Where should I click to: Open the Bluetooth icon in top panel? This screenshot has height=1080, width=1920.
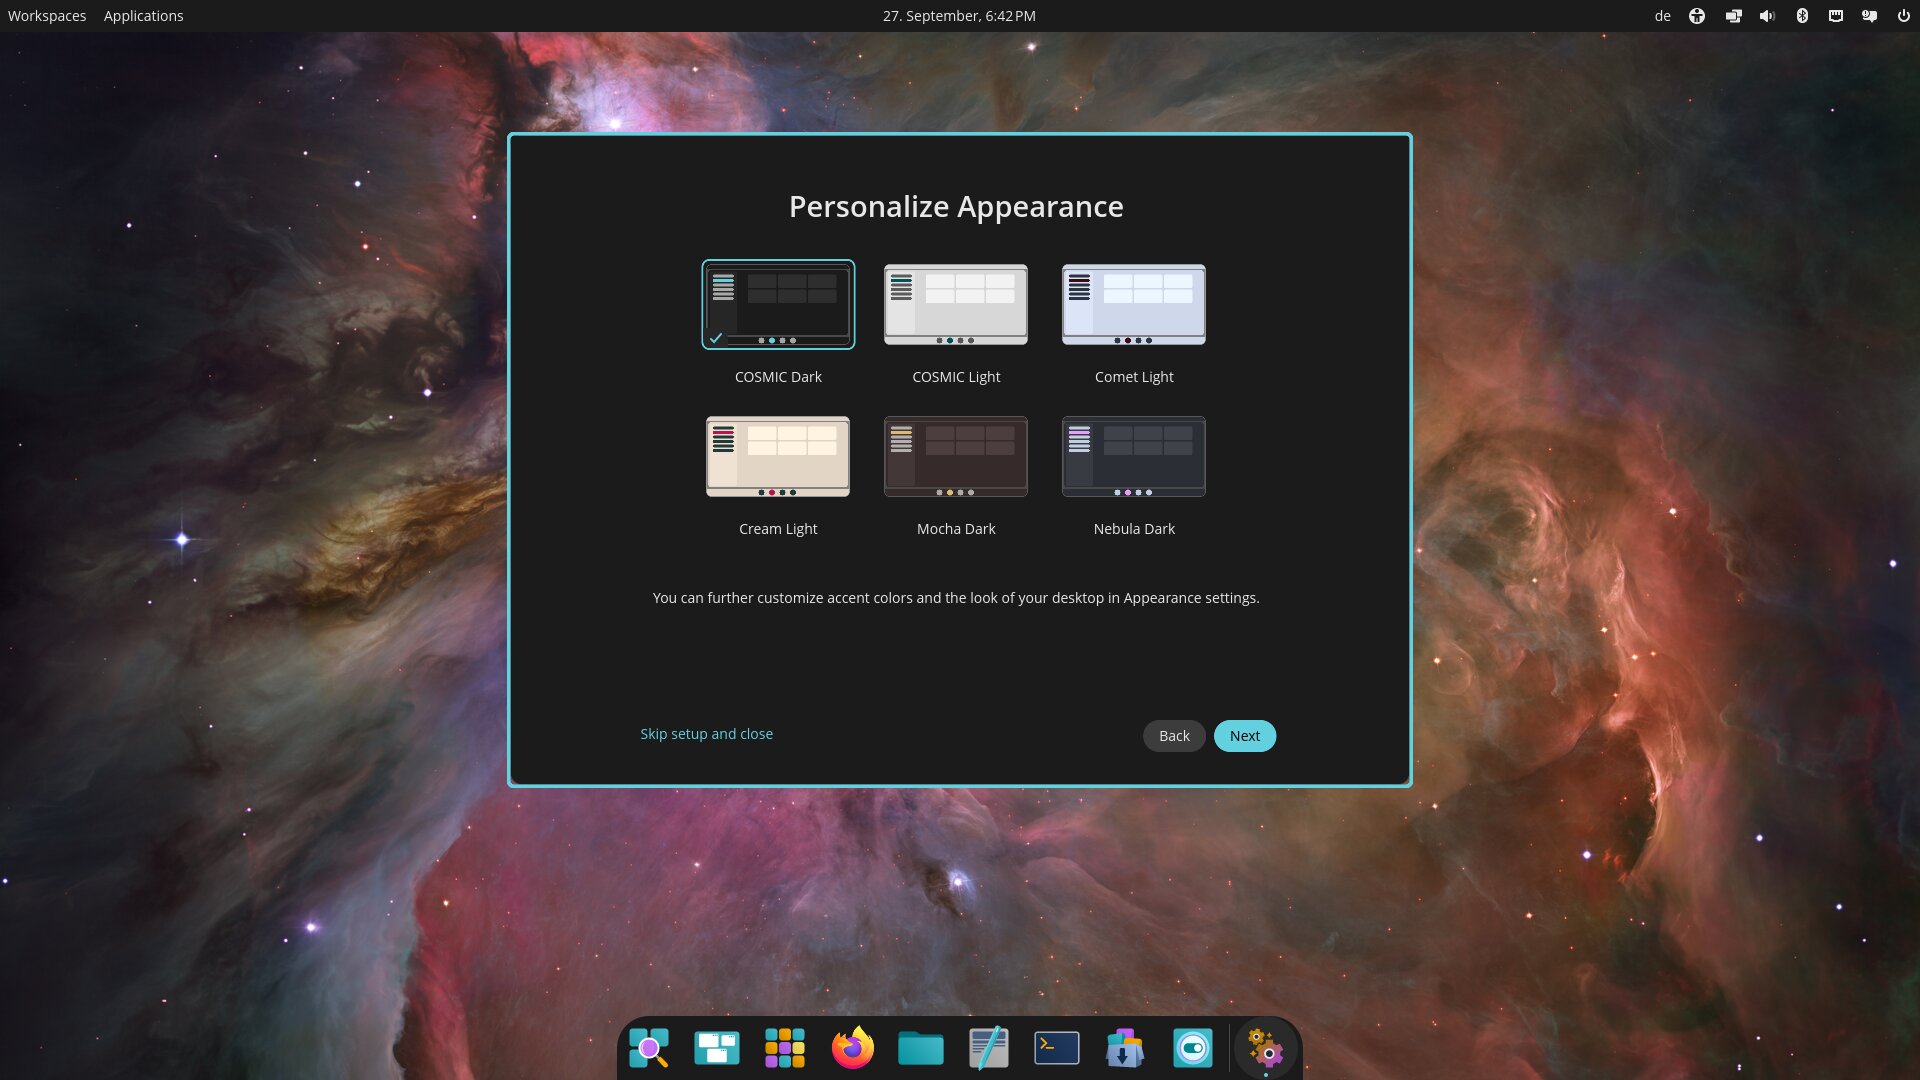click(1802, 16)
